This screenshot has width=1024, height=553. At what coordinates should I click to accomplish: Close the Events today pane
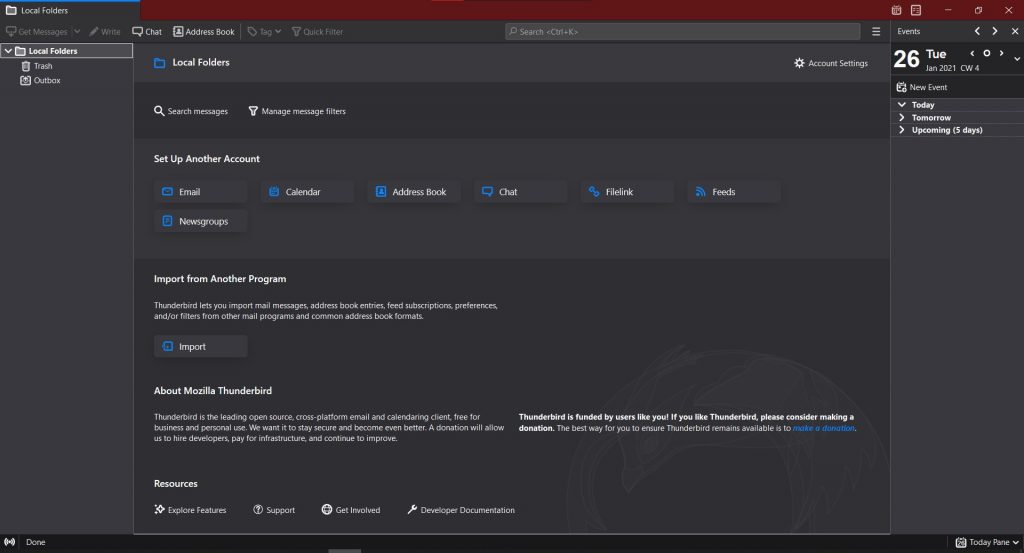(1014, 31)
